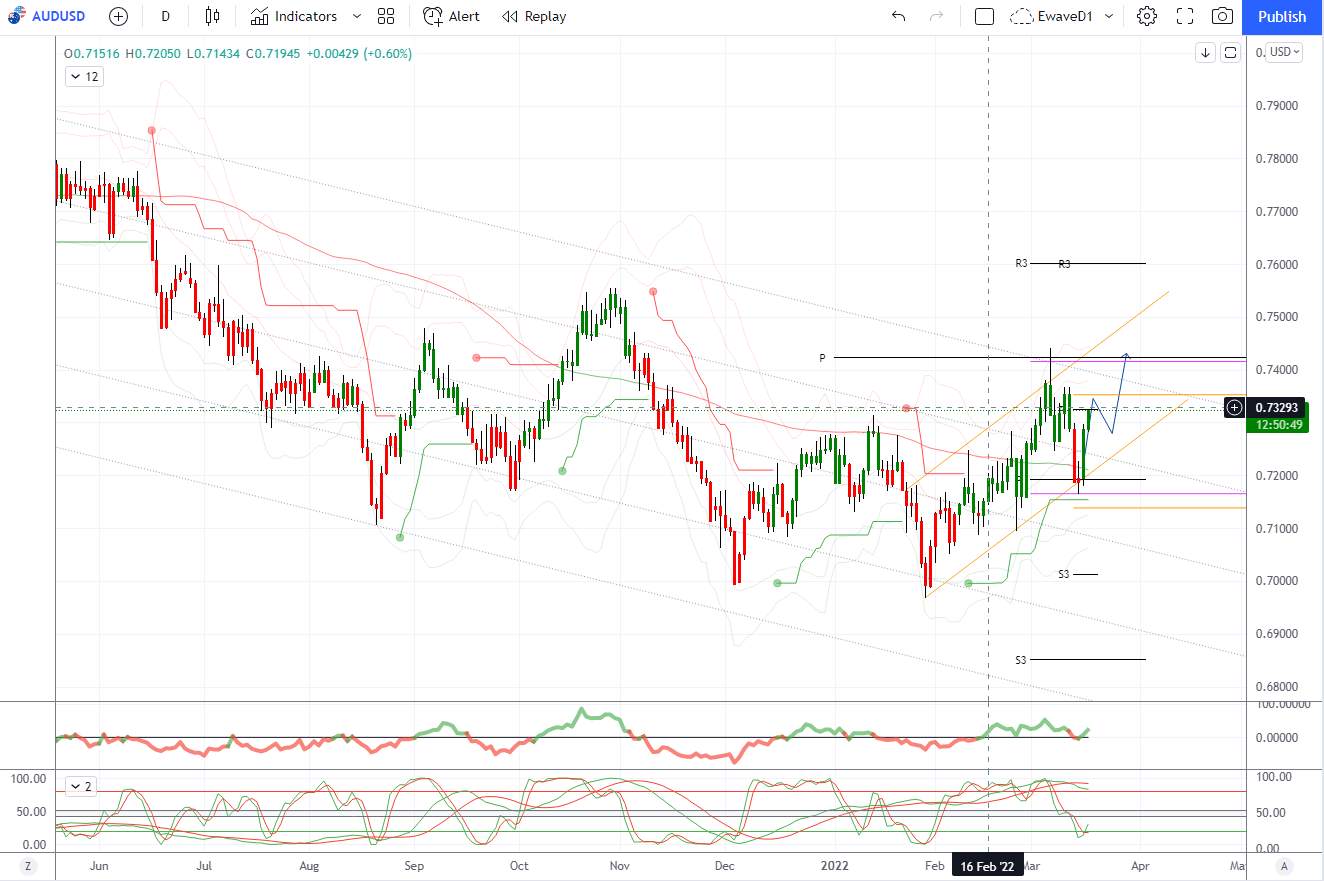
Task: Toggle fullscreen mode
Action: pyautogui.click(x=1185, y=16)
